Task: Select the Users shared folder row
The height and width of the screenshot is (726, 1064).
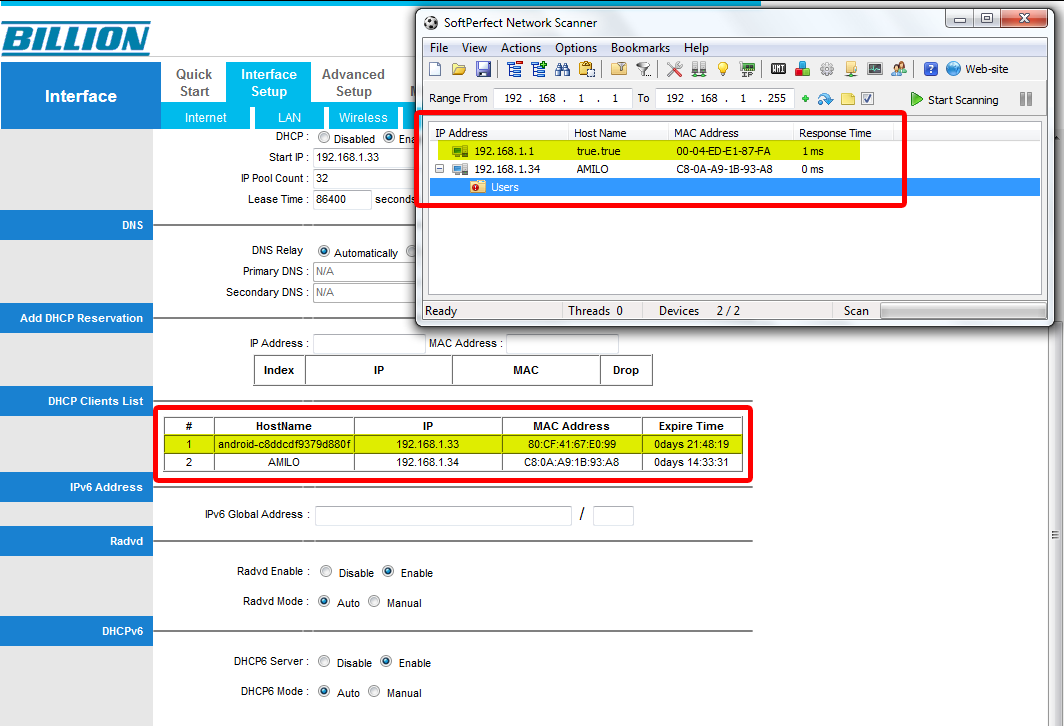Action: click(x=734, y=187)
